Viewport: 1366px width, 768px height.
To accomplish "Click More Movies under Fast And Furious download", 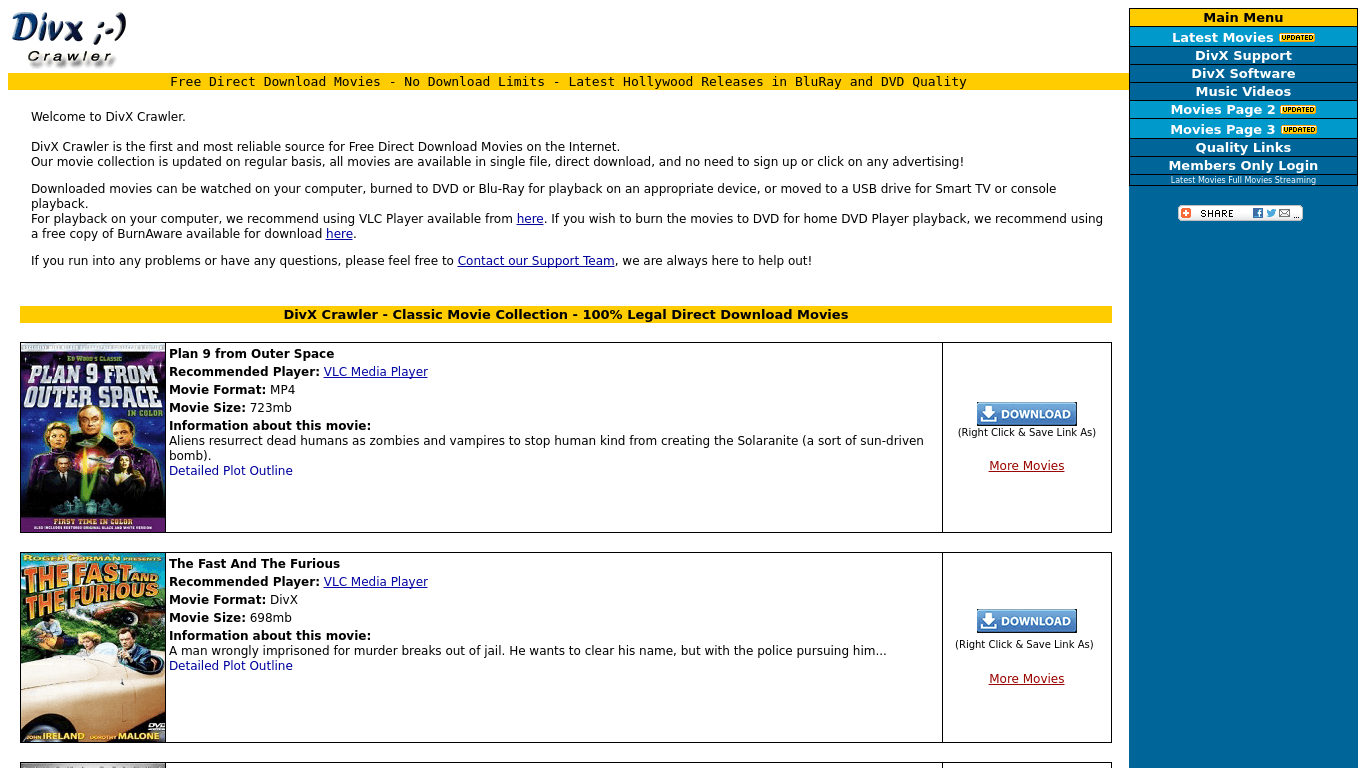I will (1027, 679).
